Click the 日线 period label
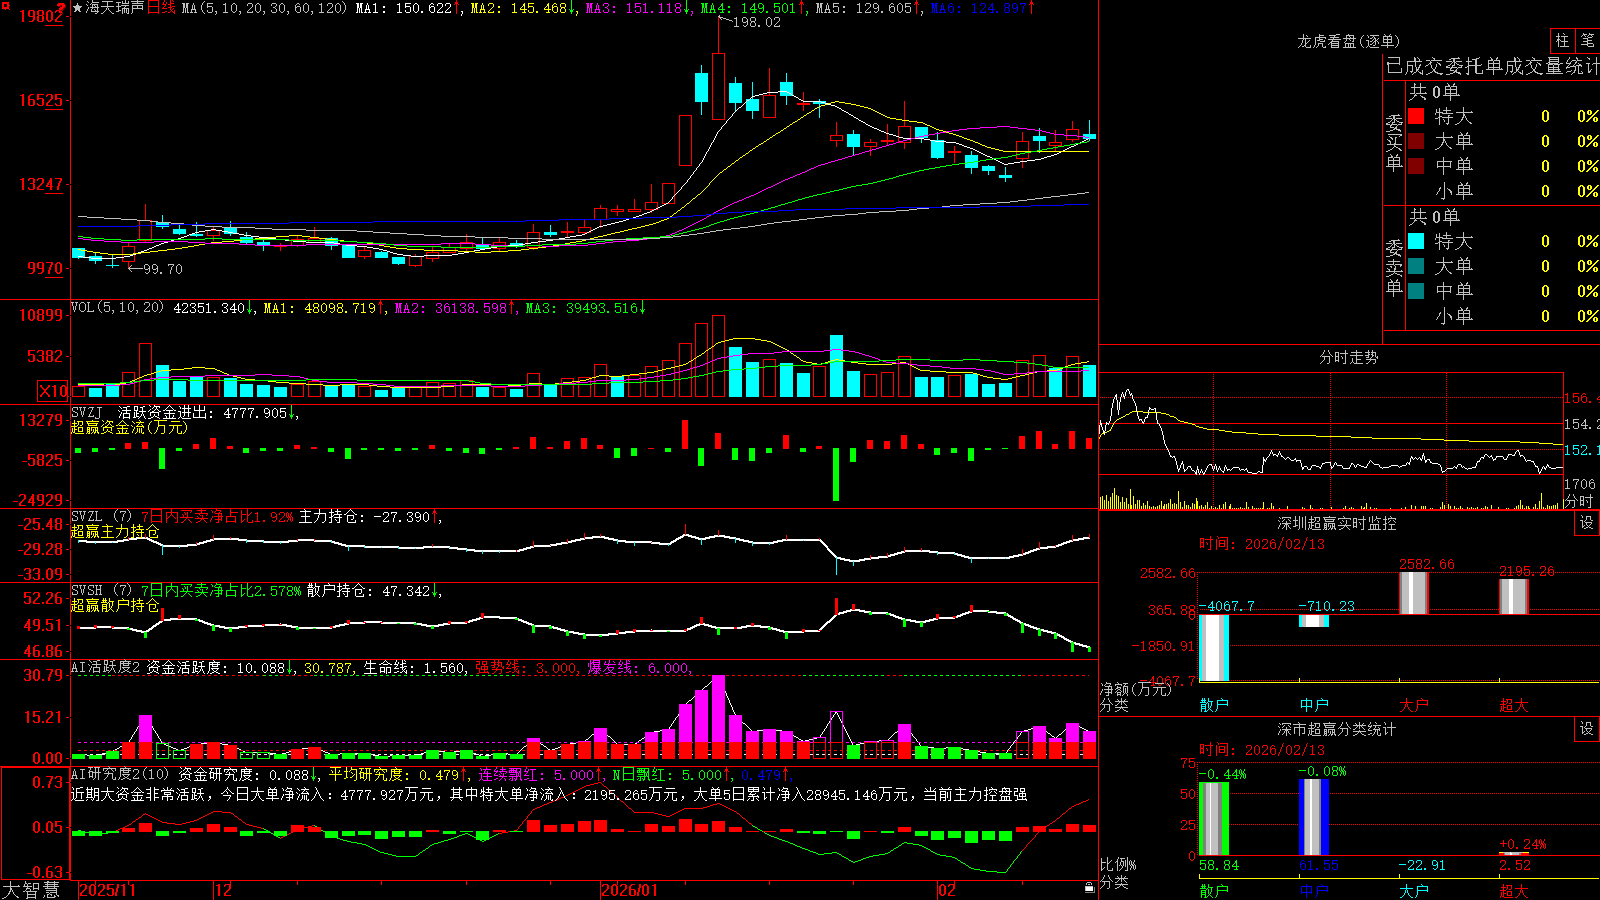1600x900 pixels. coord(161,8)
